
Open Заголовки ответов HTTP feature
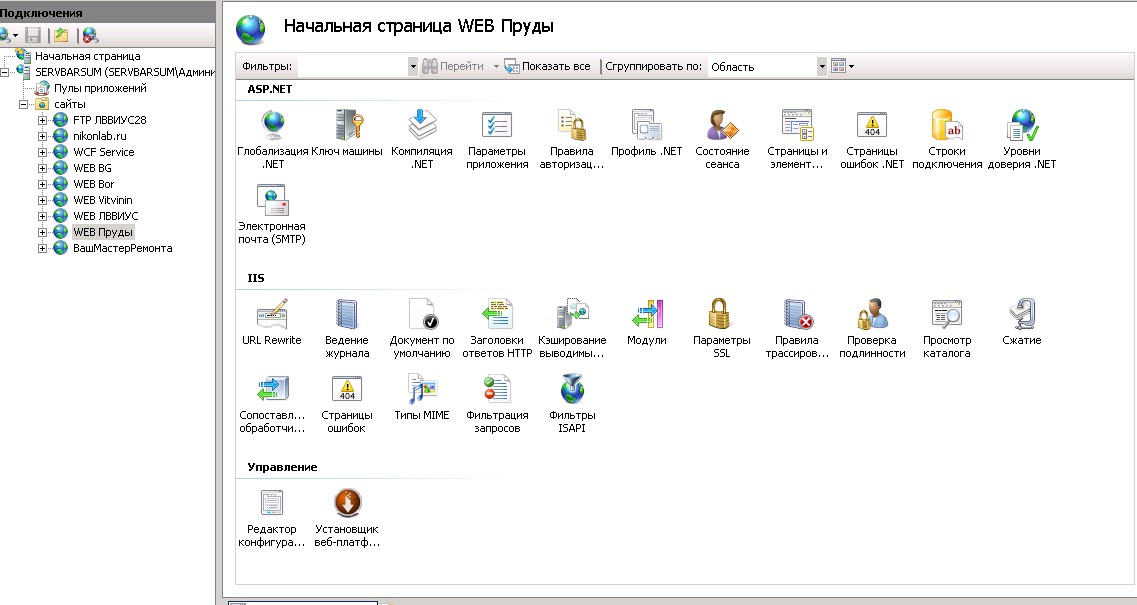(x=497, y=328)
